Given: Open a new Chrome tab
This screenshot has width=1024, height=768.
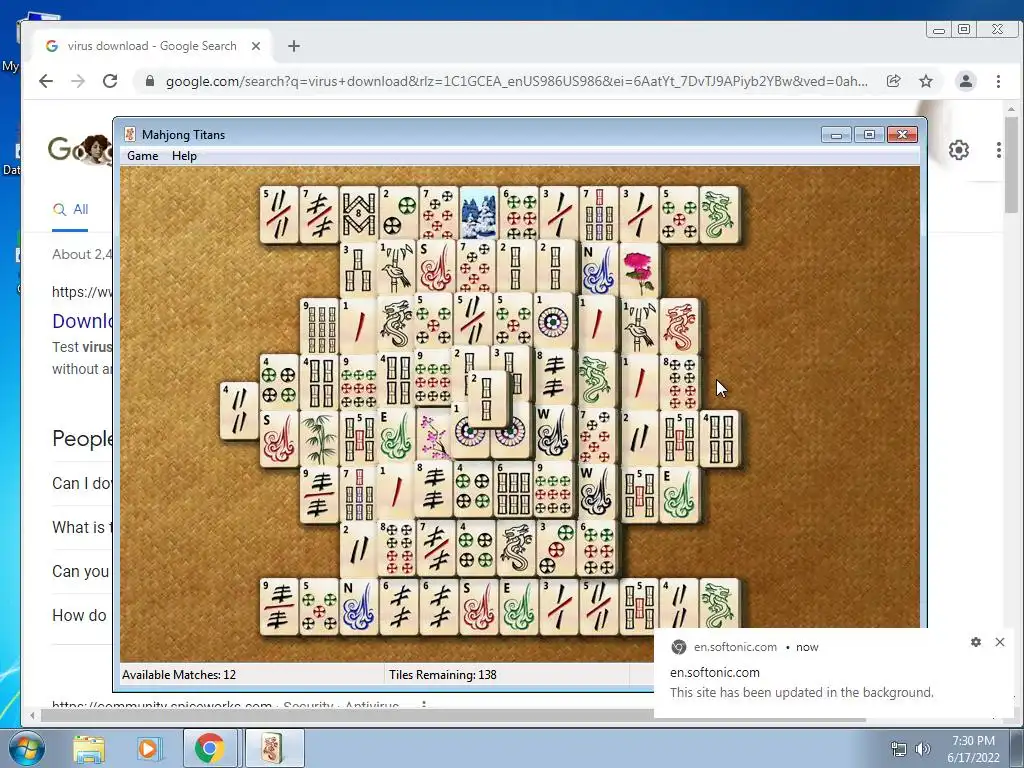Looking at the screenshot, I should [x=294, y=46].
